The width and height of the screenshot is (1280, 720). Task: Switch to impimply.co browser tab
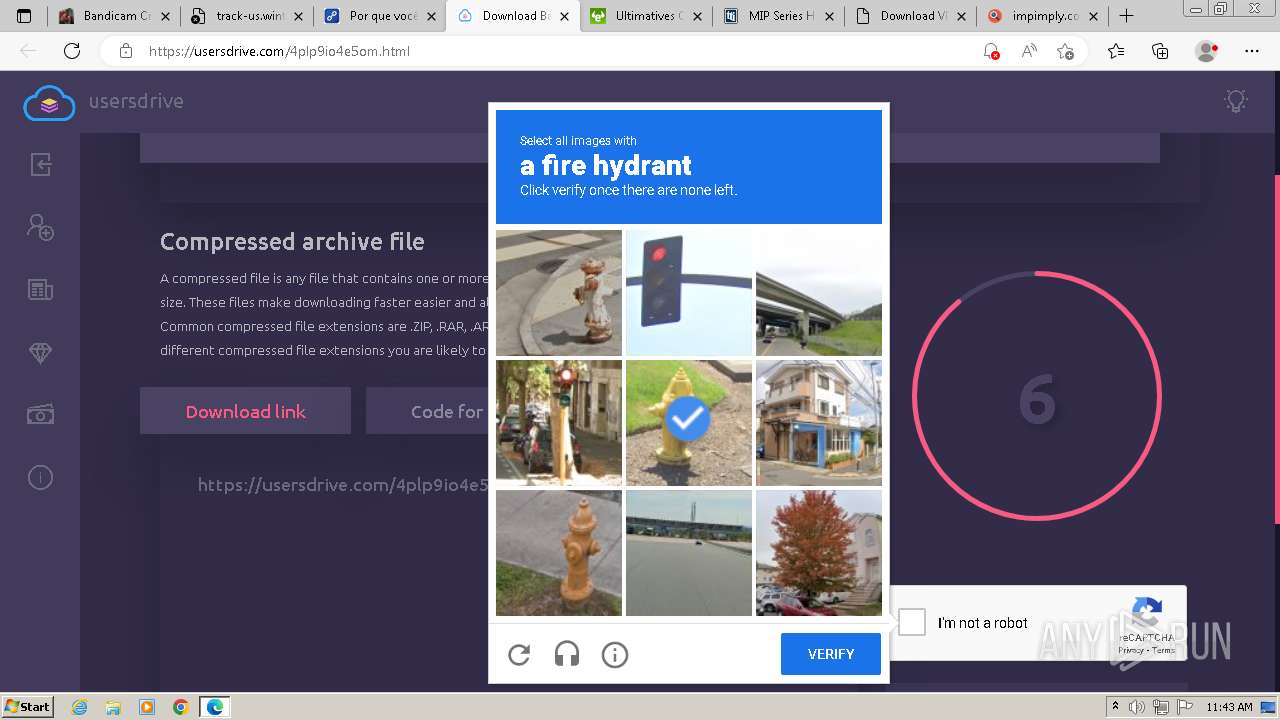(1044, 16)
